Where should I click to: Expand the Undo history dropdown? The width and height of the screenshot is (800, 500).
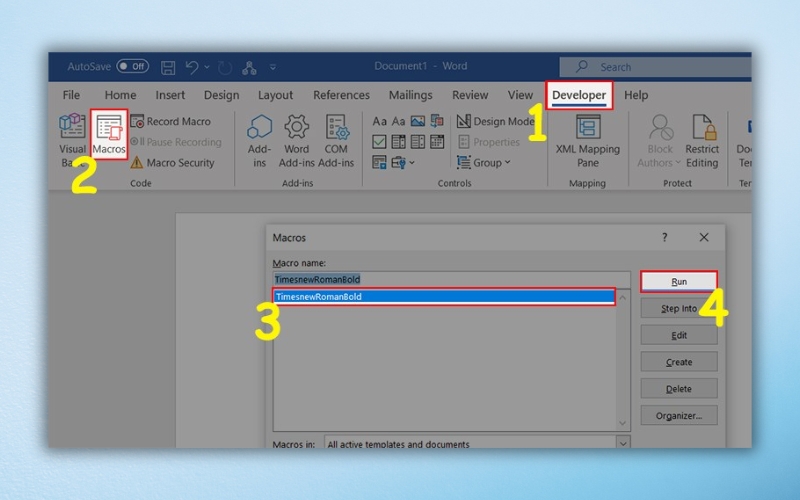coord(207,67)
